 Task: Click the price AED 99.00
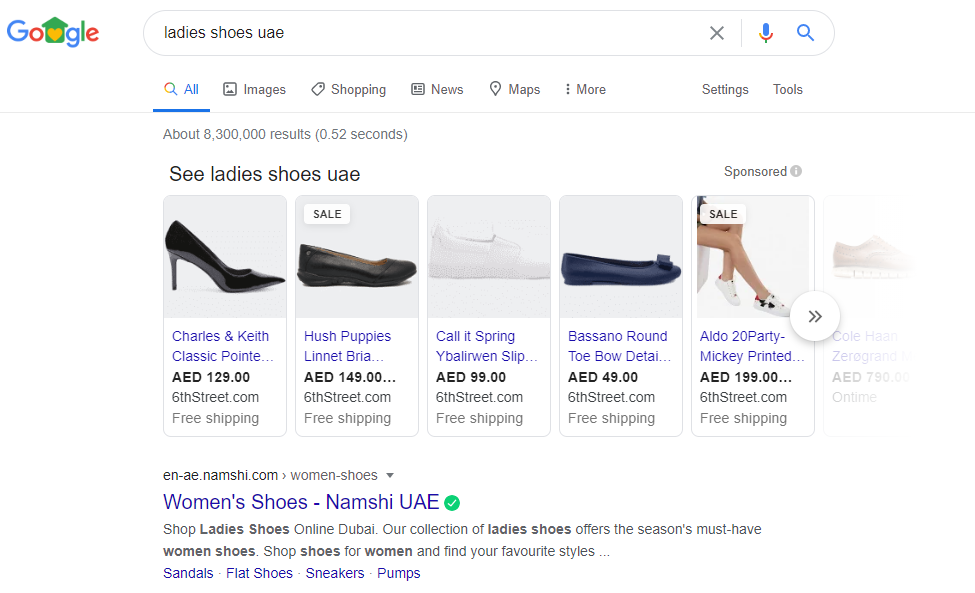tap(471, 377)
